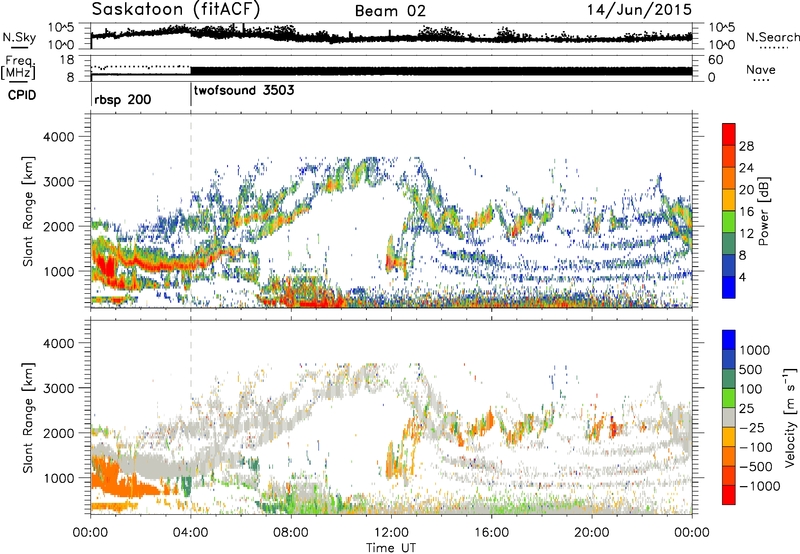This screenshot has width=800, height=554.
Task: Click the 'CPID' row label
Action: click(x=22, y=95)
